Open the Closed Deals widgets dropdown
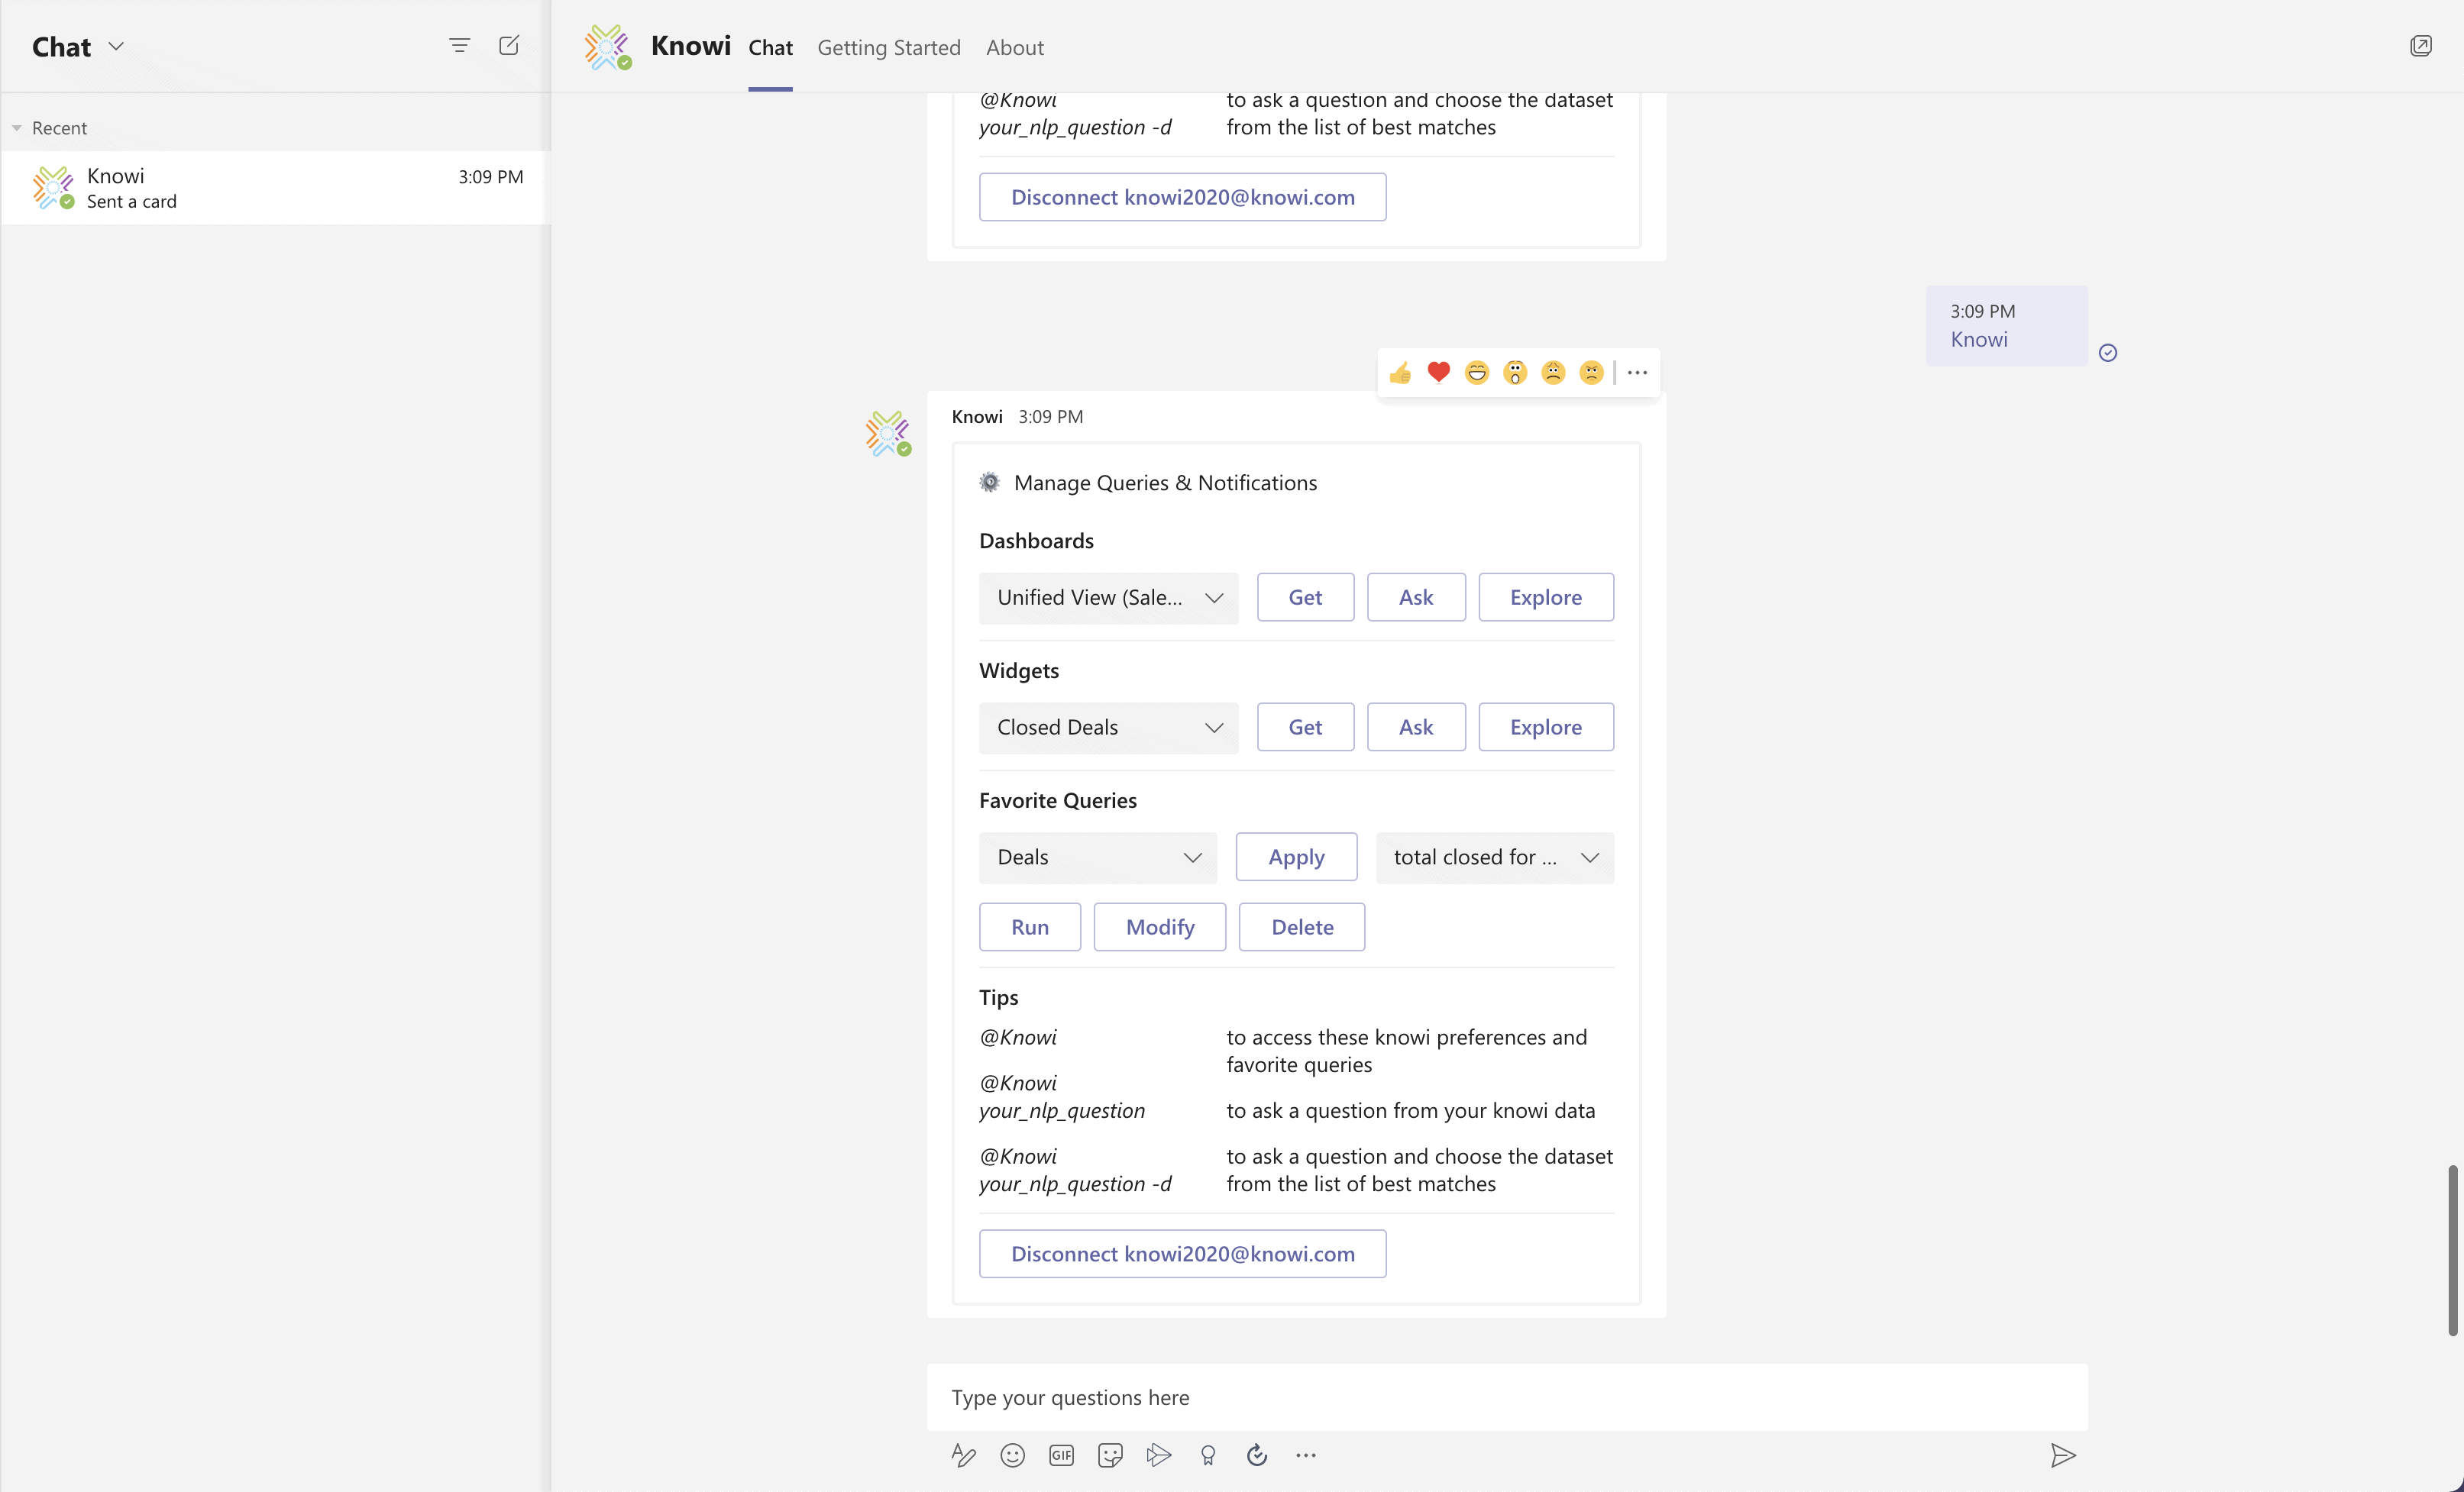2464x1492 pixels. (x=1108, y=727)
